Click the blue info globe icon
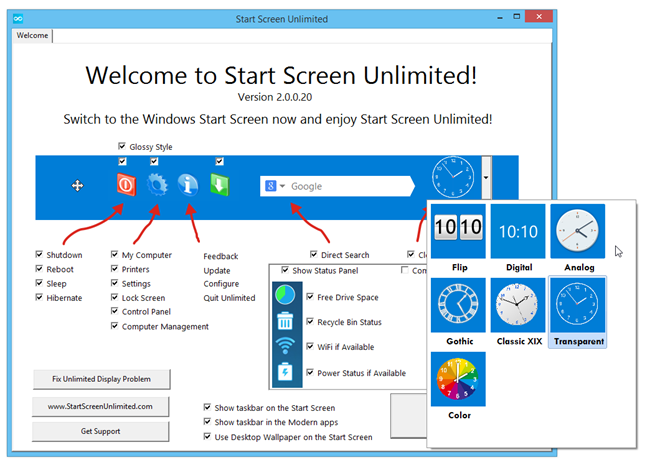660x468 pixels. point(188,185)
